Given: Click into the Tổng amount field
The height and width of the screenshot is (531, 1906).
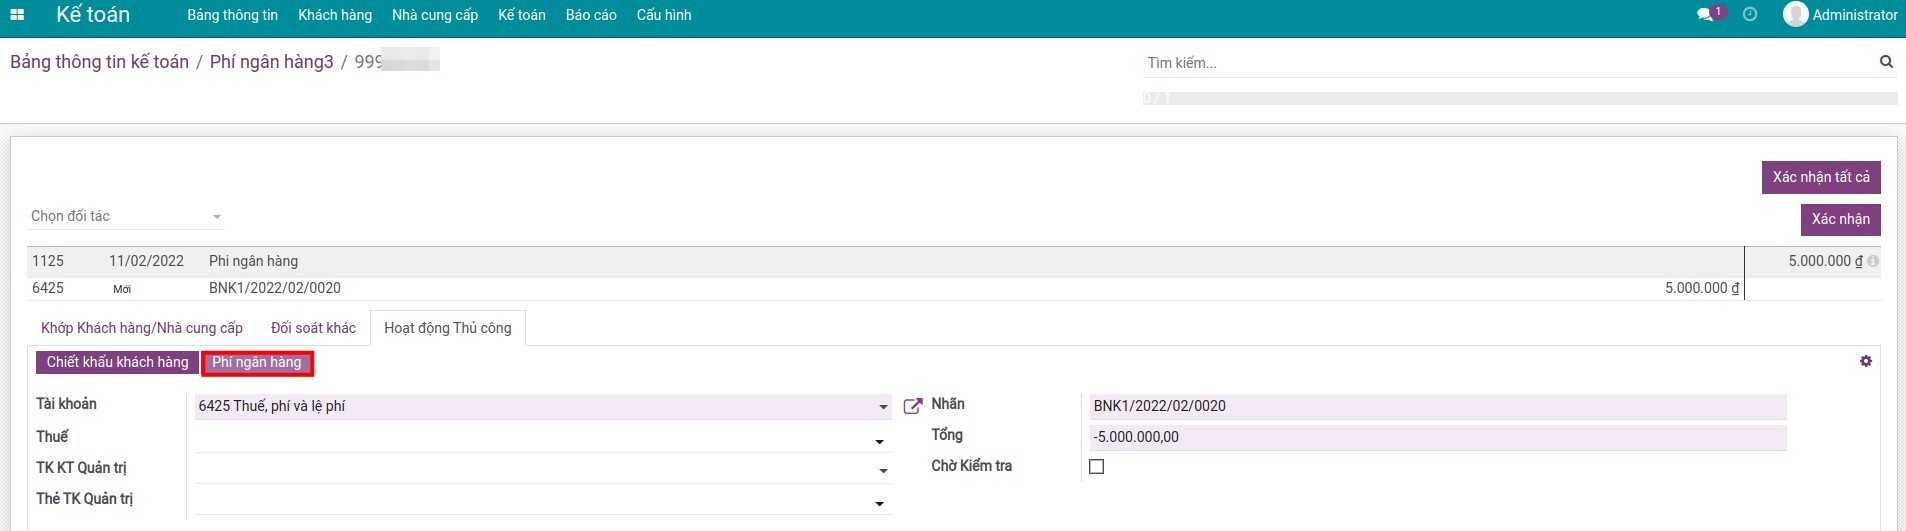Looking at the screenshot, I should tap(1436, 437).
